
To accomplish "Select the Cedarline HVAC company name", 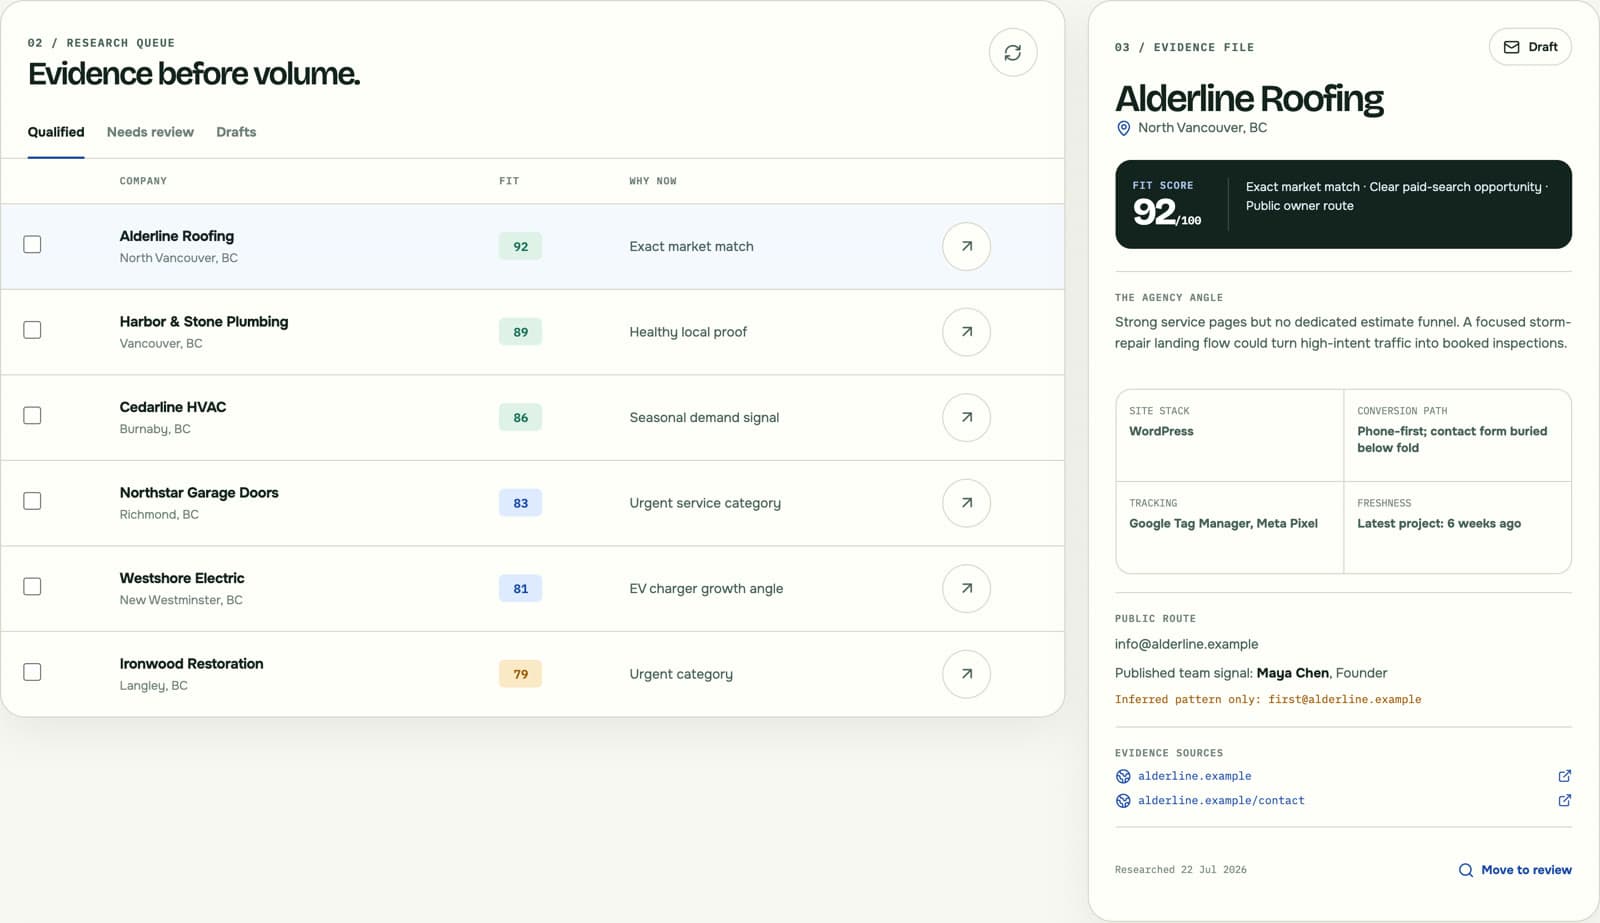I will (173, 407).
